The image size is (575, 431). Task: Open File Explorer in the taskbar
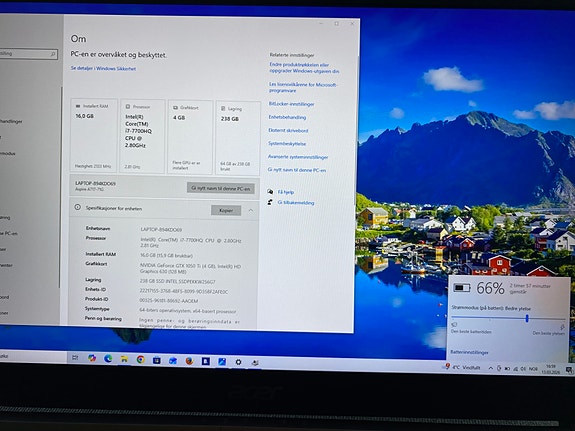point(124,359)
